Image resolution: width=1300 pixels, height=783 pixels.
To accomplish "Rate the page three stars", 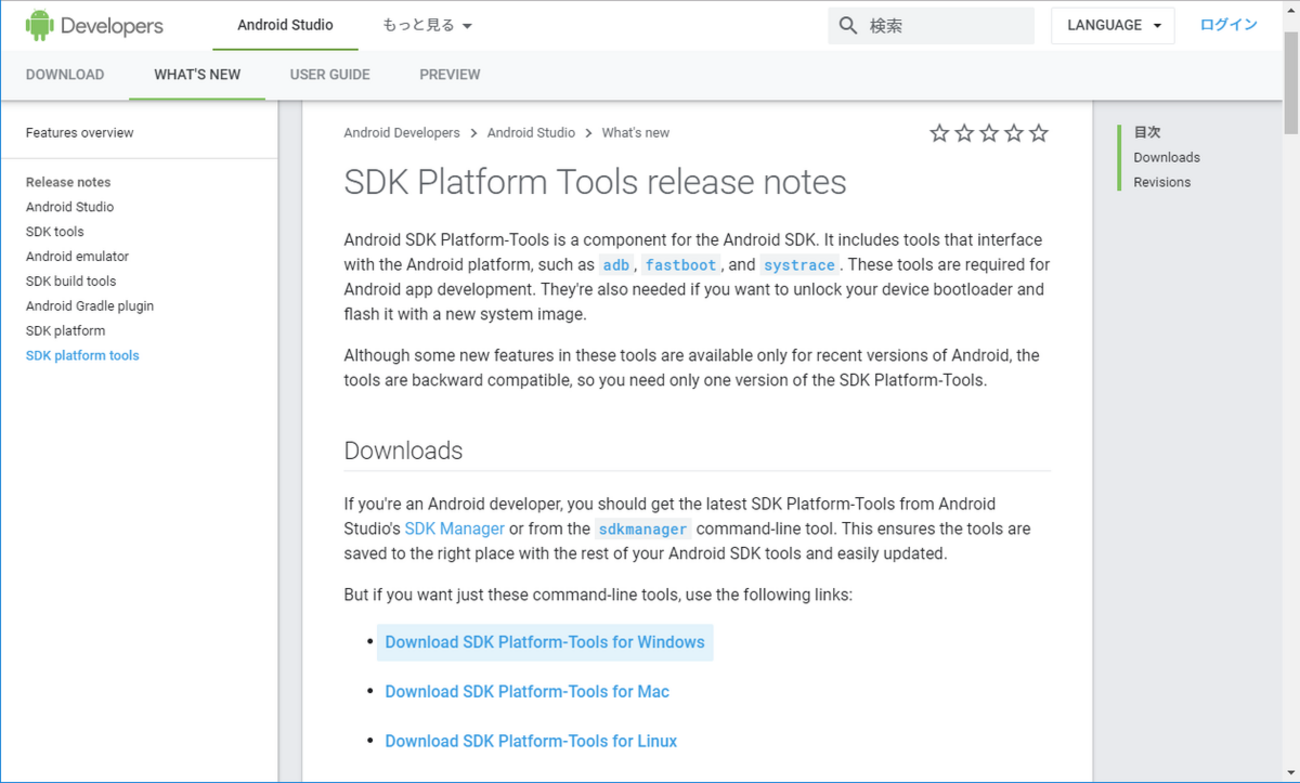I will point(989,133).
